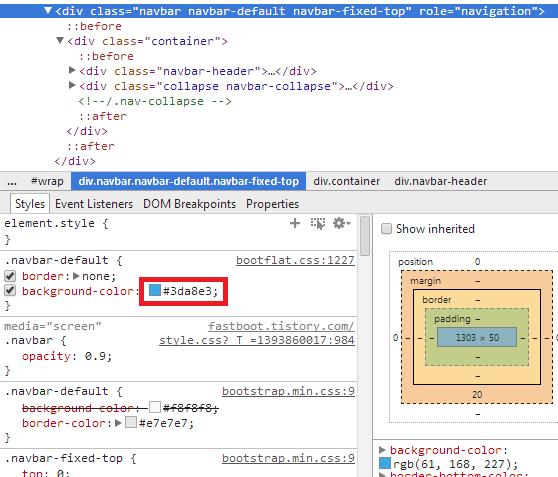Click the computed rgb(61, 168, 227) swatch
This screenshot has width=558, height=477.
click(x=385, y=463)
